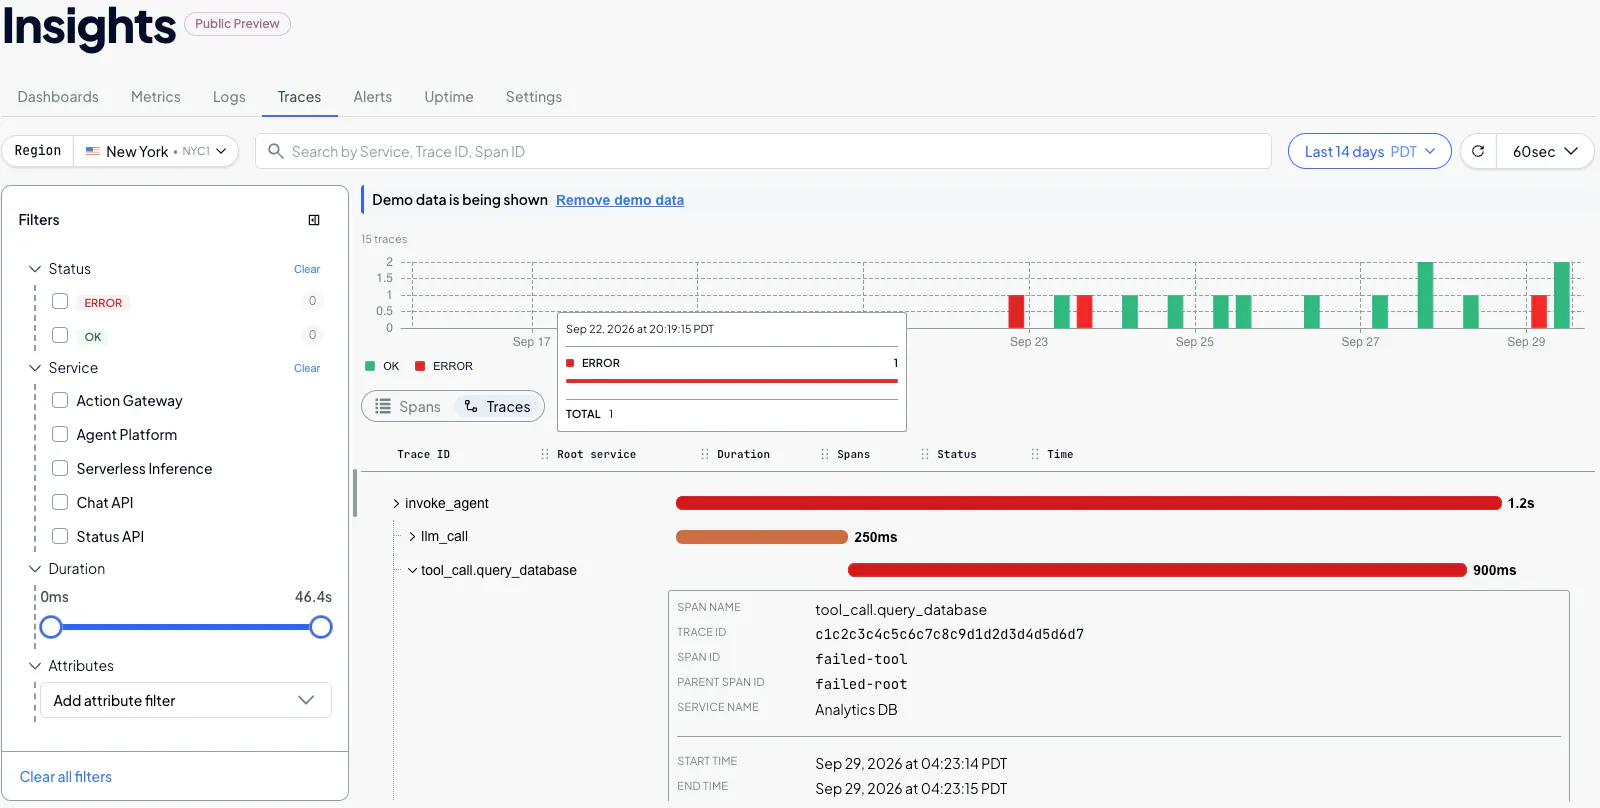Click the search magnifier icon
Screen dimensions: 1600x808
click(x=276, y=151)
